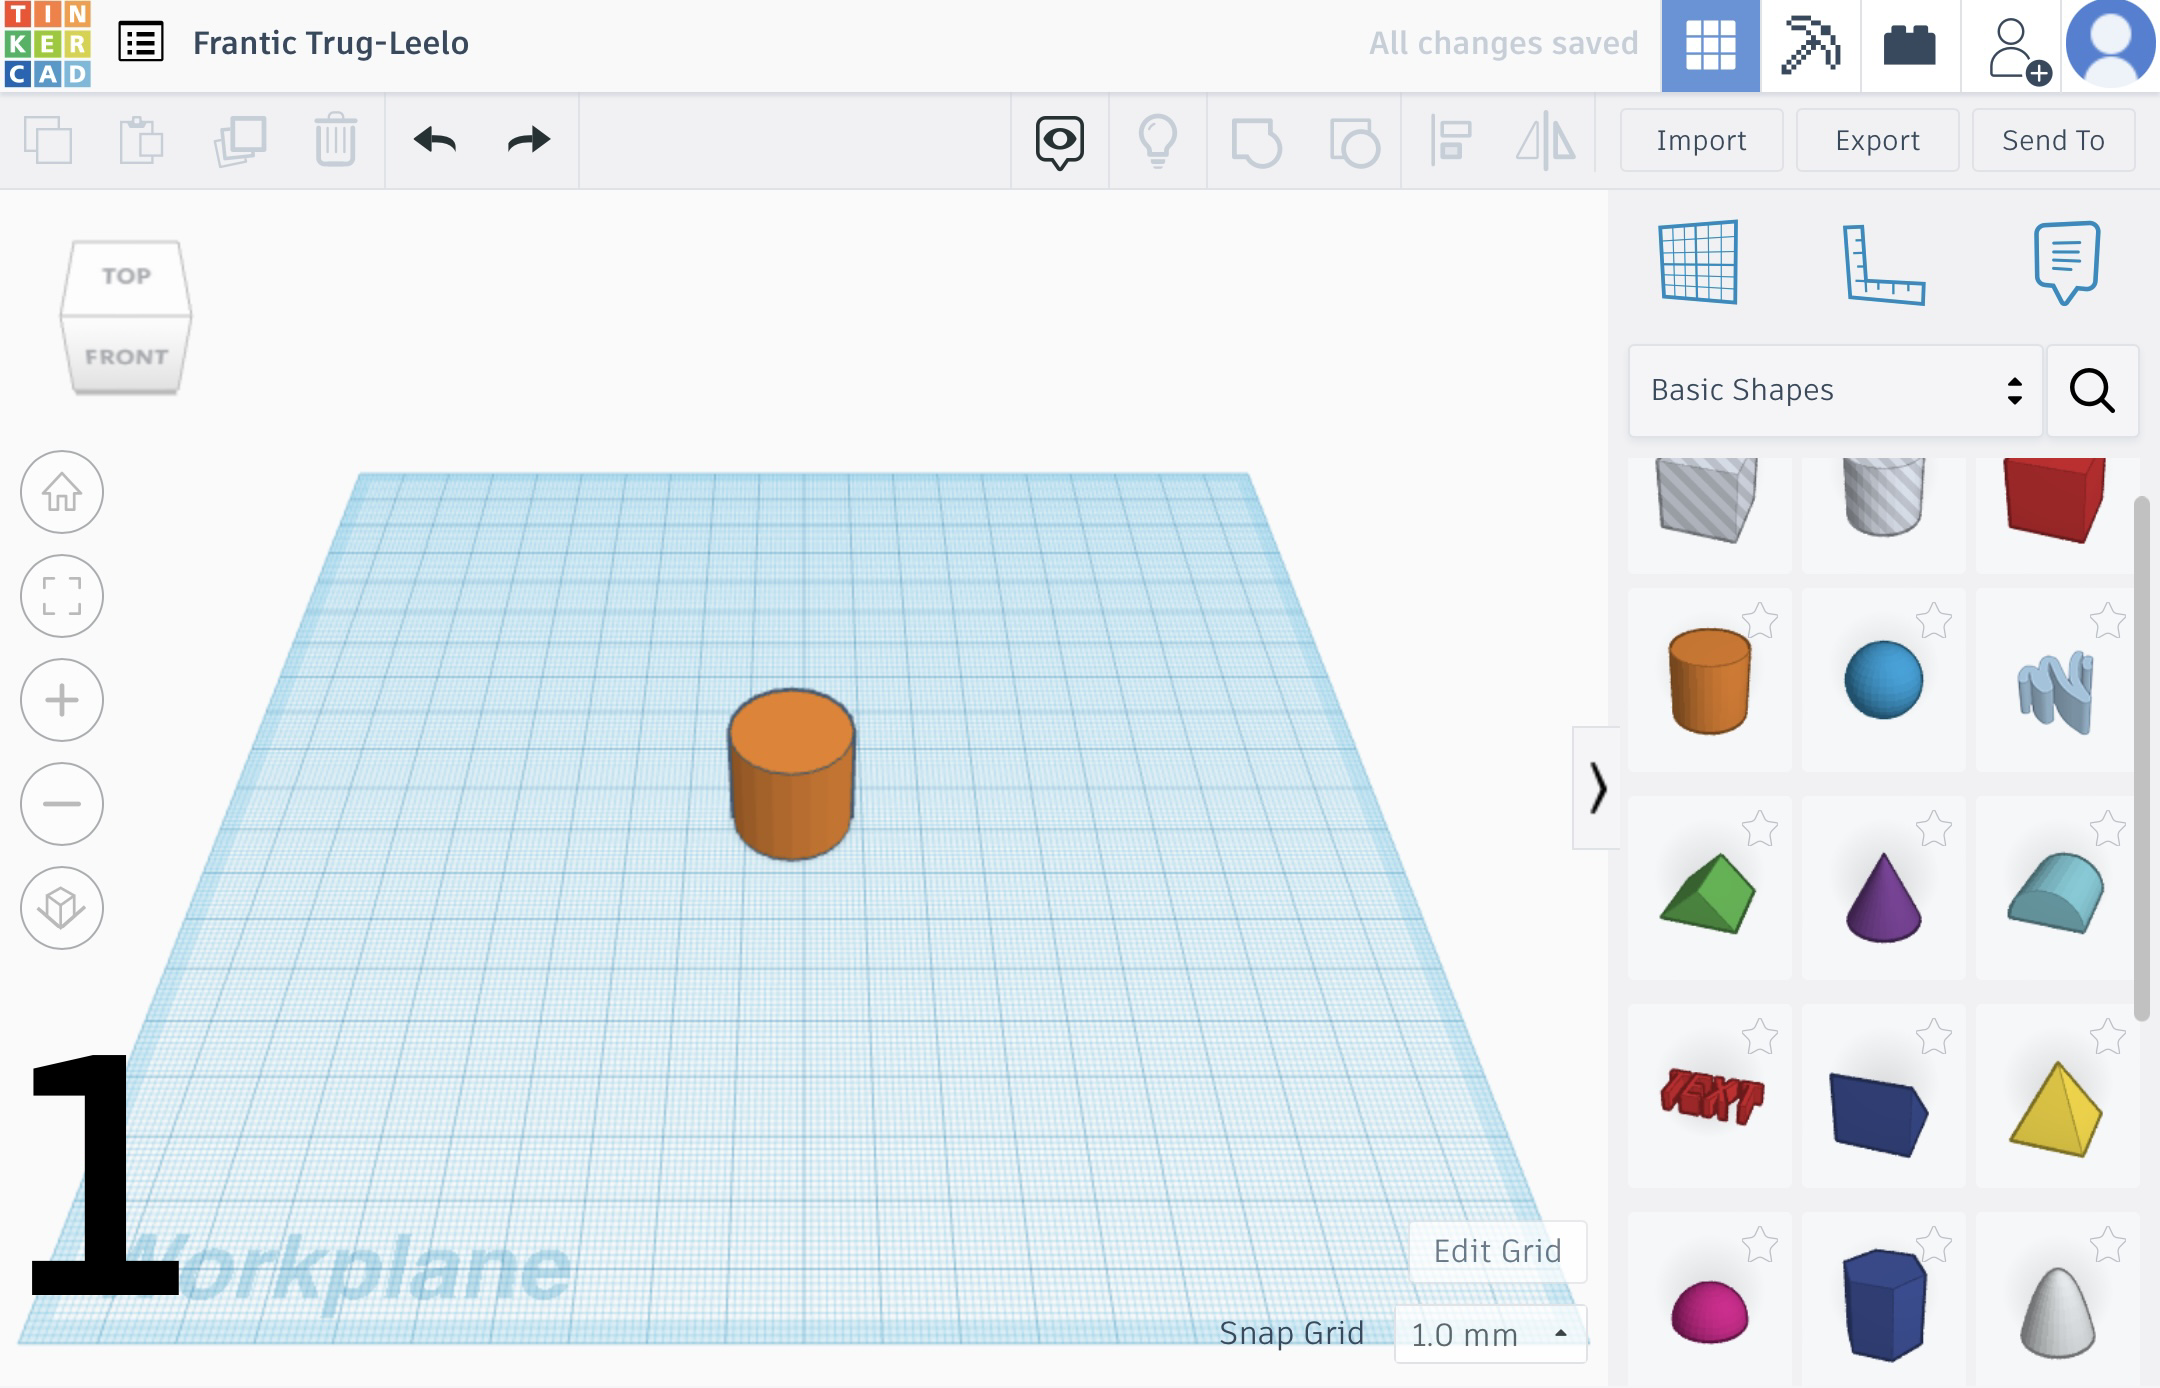Screen dimensions: 2160x1388
Task: Click Fit all in view icon
Action: [62, 596]
